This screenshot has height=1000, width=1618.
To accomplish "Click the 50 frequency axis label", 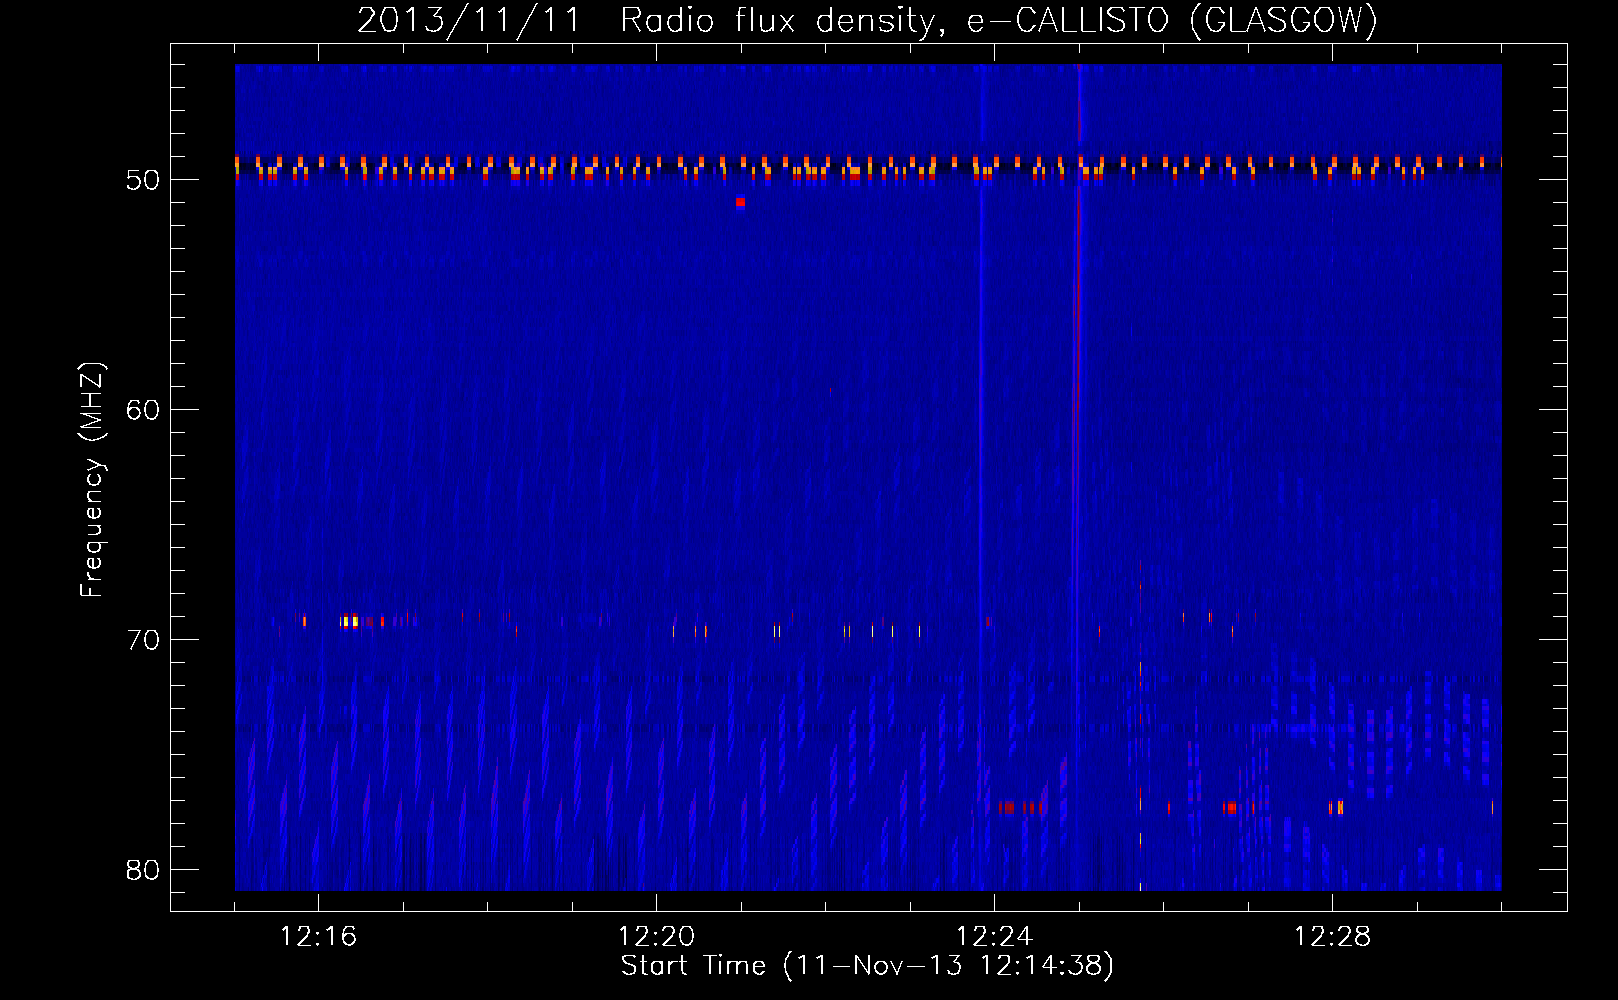I will click(x=143, y=180).
